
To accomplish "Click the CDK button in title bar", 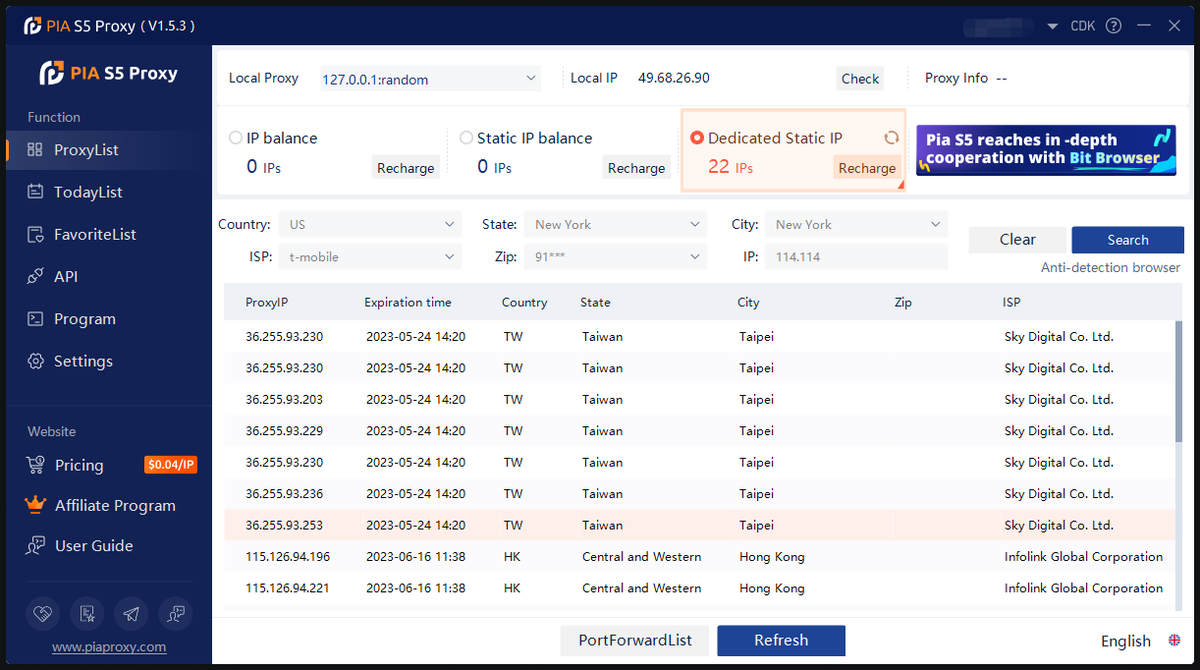I will 1083,26.
